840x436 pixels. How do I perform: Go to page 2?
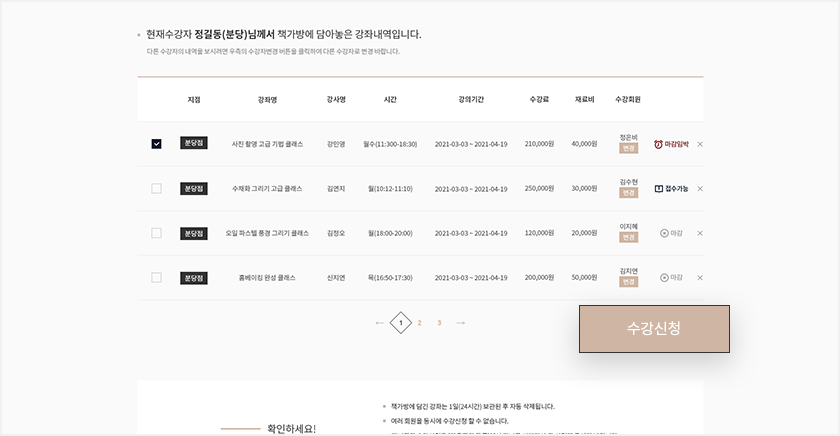click(419, 323)
